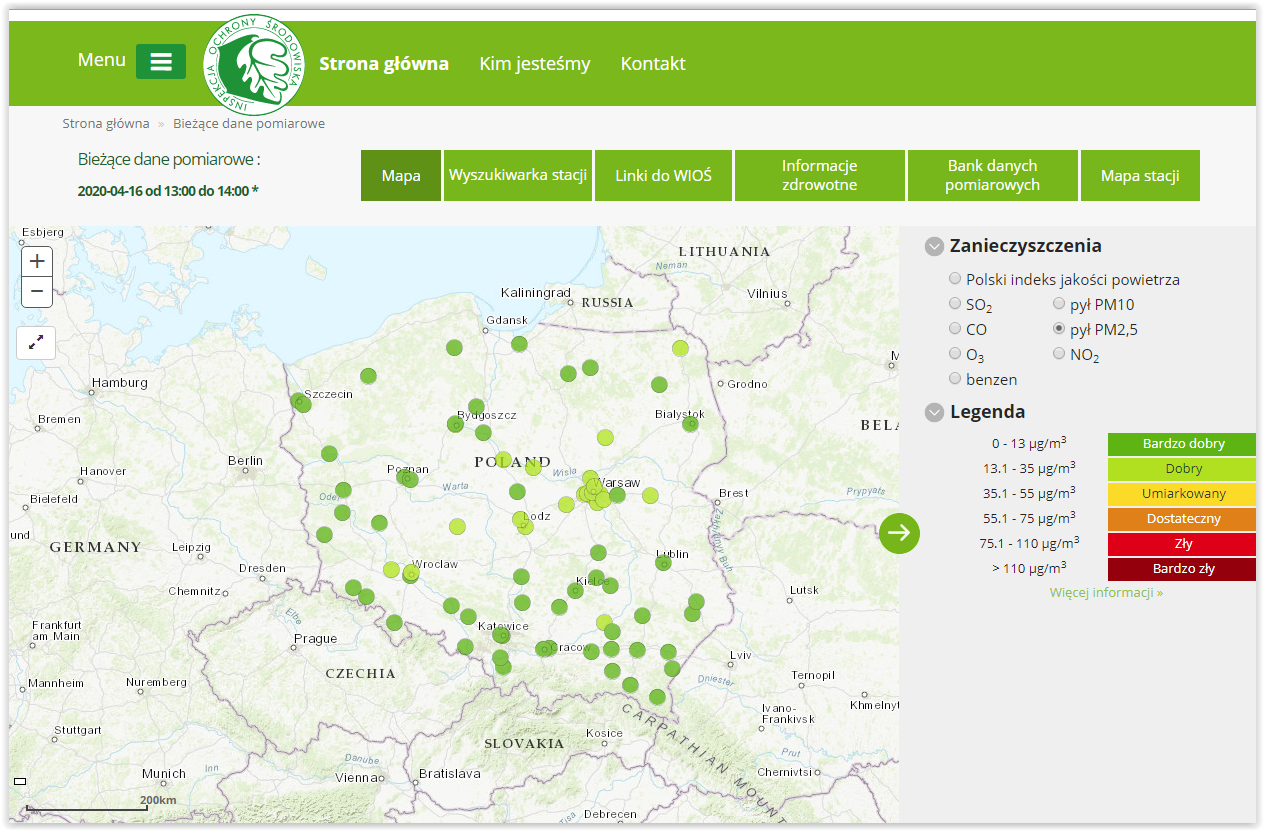Image resolution: width=1264 pixels, height=831 pixels.
Task: Zoom in the map with plus
Action: pos(37,262)
